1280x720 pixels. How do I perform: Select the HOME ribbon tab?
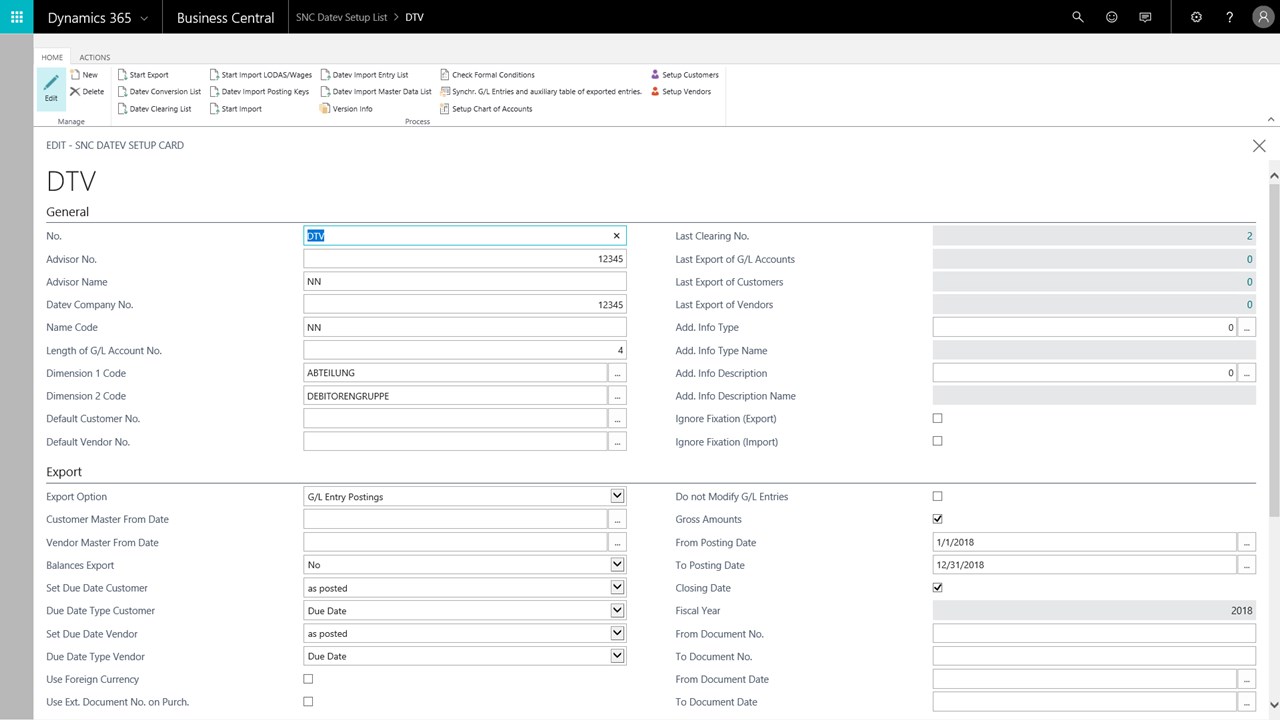(x=52, y=58)
